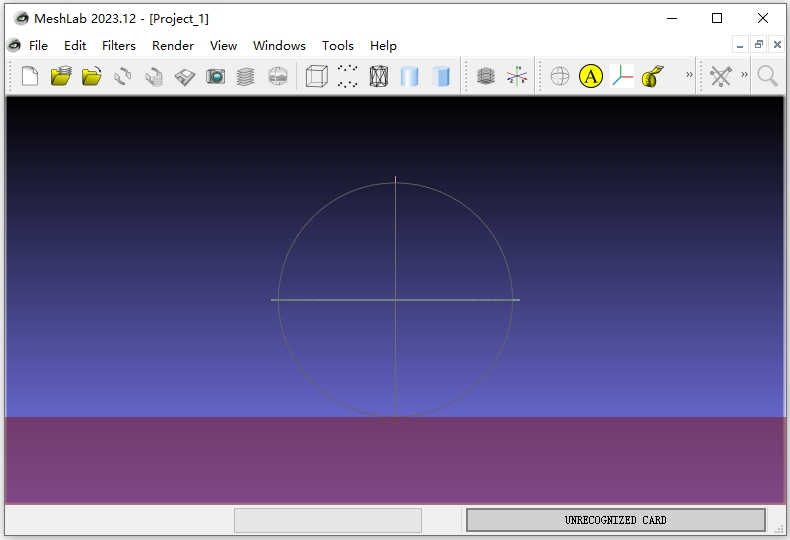This screenshot has width=790, height=540.
Task: Restore the inner Project_1 document window
Action: (759, 45)
